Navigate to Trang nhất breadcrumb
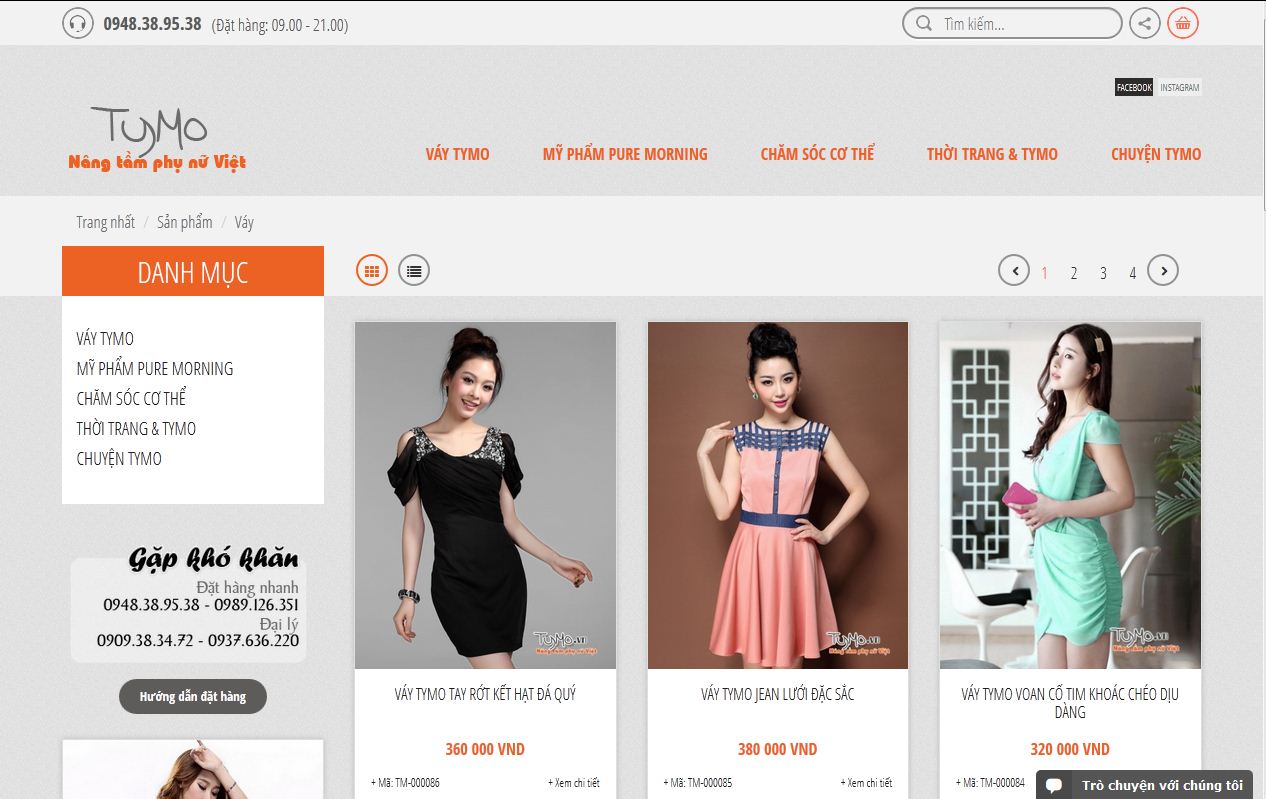Screen dimensions: 1266x799 click(x=105, y=222)
